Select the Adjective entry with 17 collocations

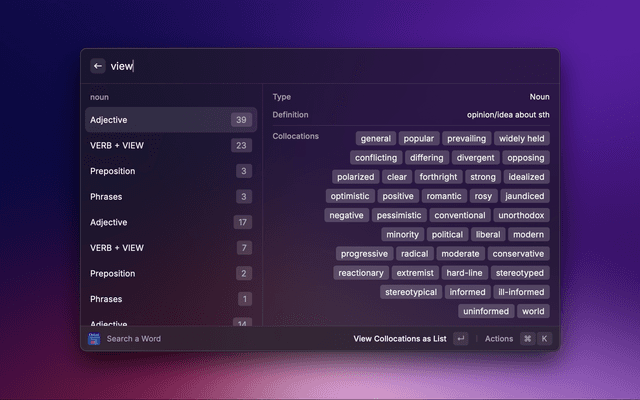tap(170, 222)
